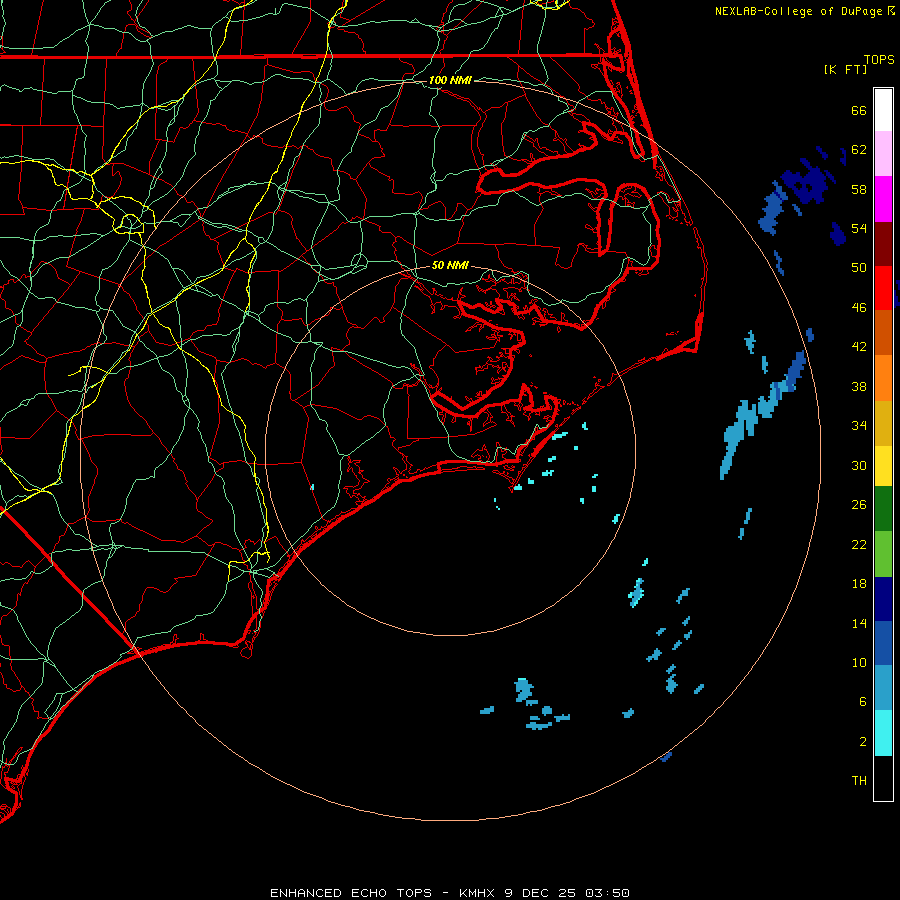Image resolution: width=900 pixels, height=900 pixels.
Task: Select the yellow 34 K FT swatch
Action: tap(883, 466)
